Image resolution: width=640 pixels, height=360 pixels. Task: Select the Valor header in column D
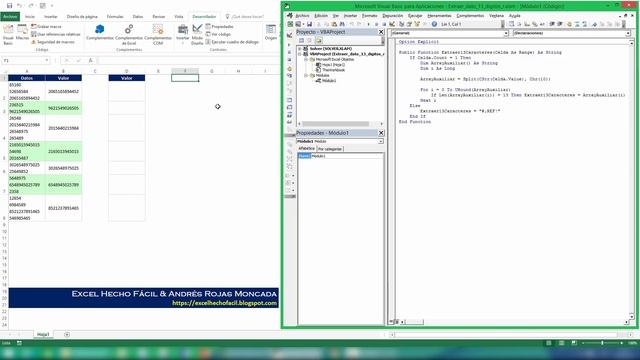(x=127, y=78)
